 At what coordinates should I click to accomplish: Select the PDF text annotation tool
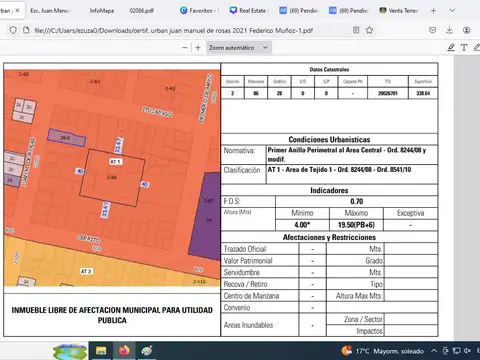(464, 48)
